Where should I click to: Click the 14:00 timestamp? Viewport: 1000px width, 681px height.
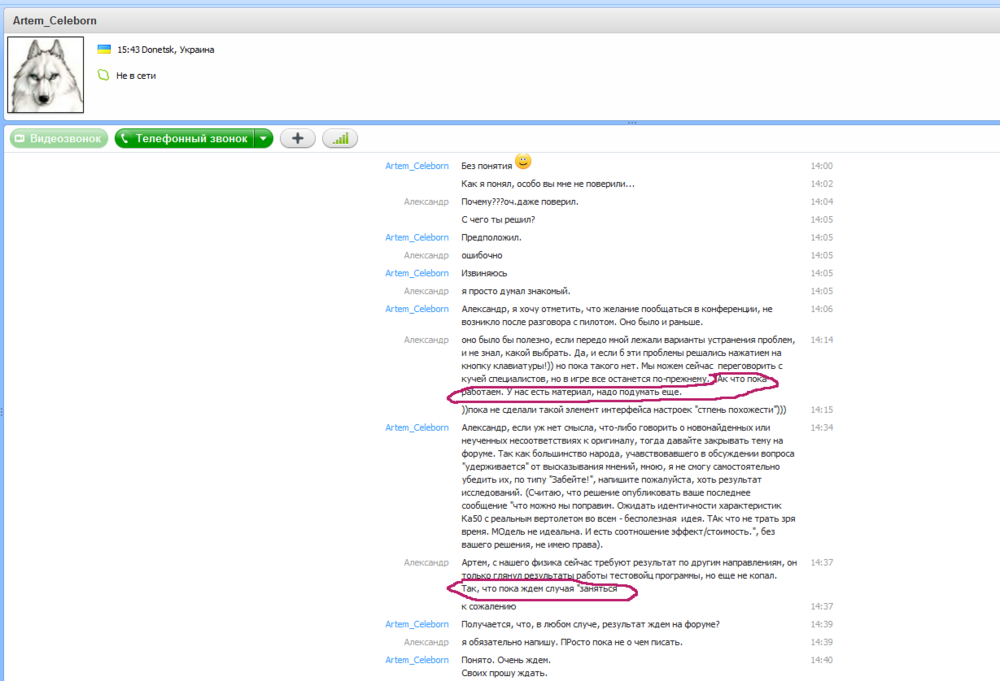(x=821, y=166)
